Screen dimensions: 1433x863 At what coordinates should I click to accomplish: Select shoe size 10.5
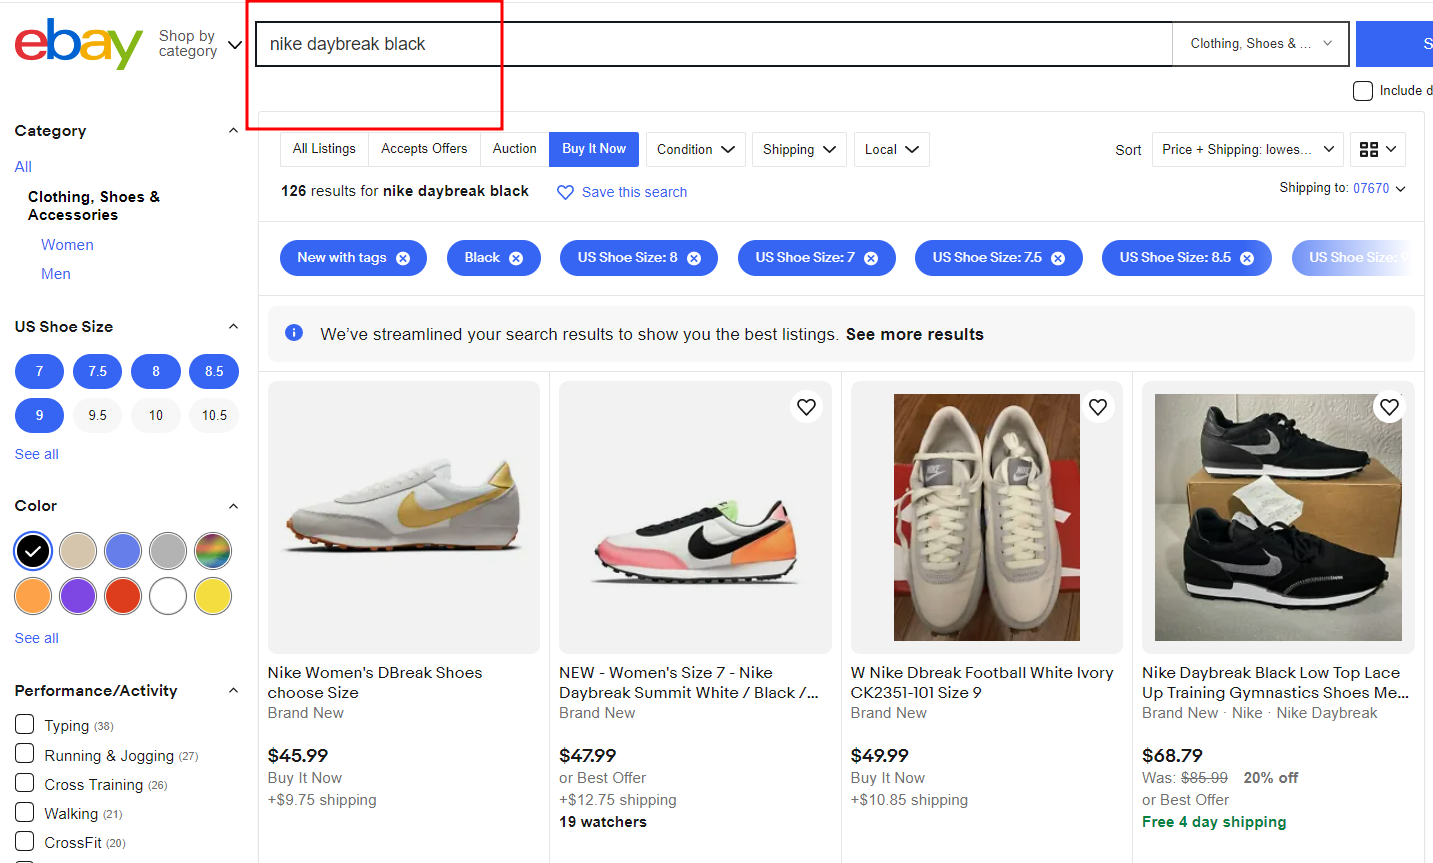click(x=214, y=415)
